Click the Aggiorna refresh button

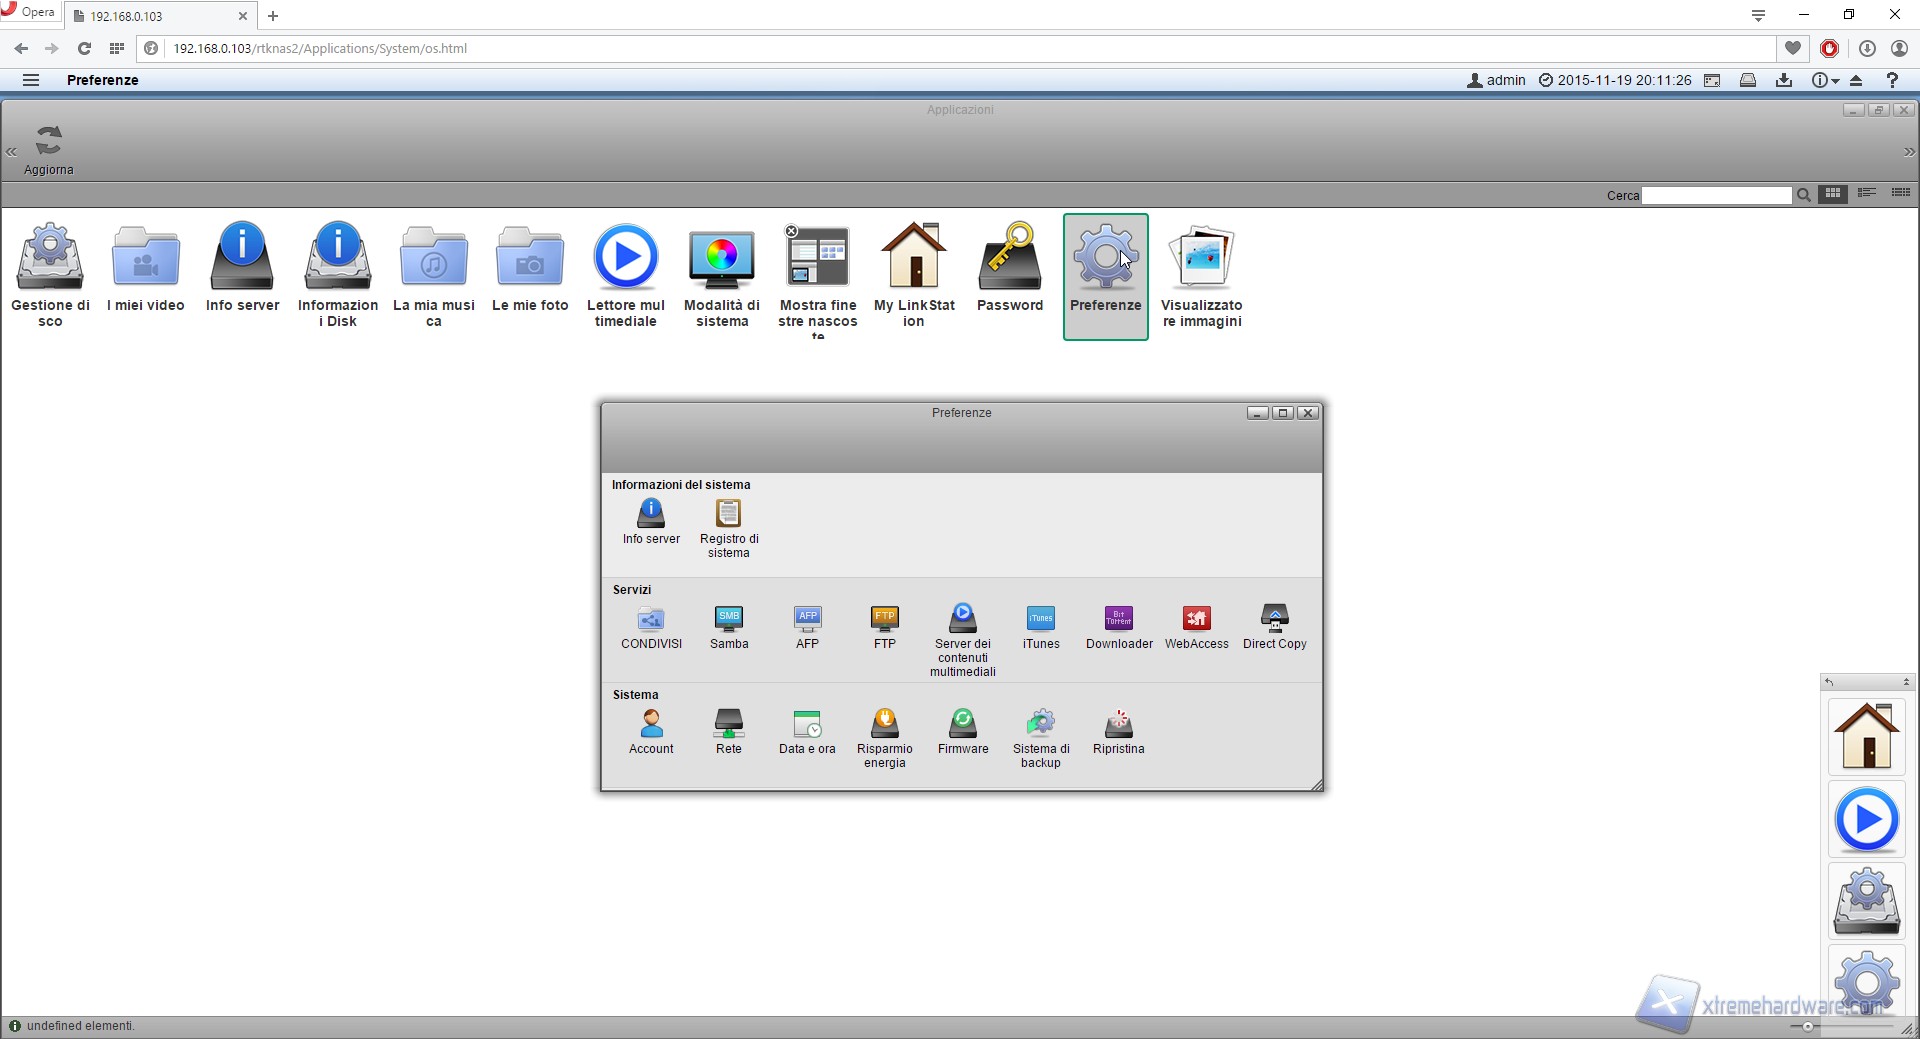[49, 150]
